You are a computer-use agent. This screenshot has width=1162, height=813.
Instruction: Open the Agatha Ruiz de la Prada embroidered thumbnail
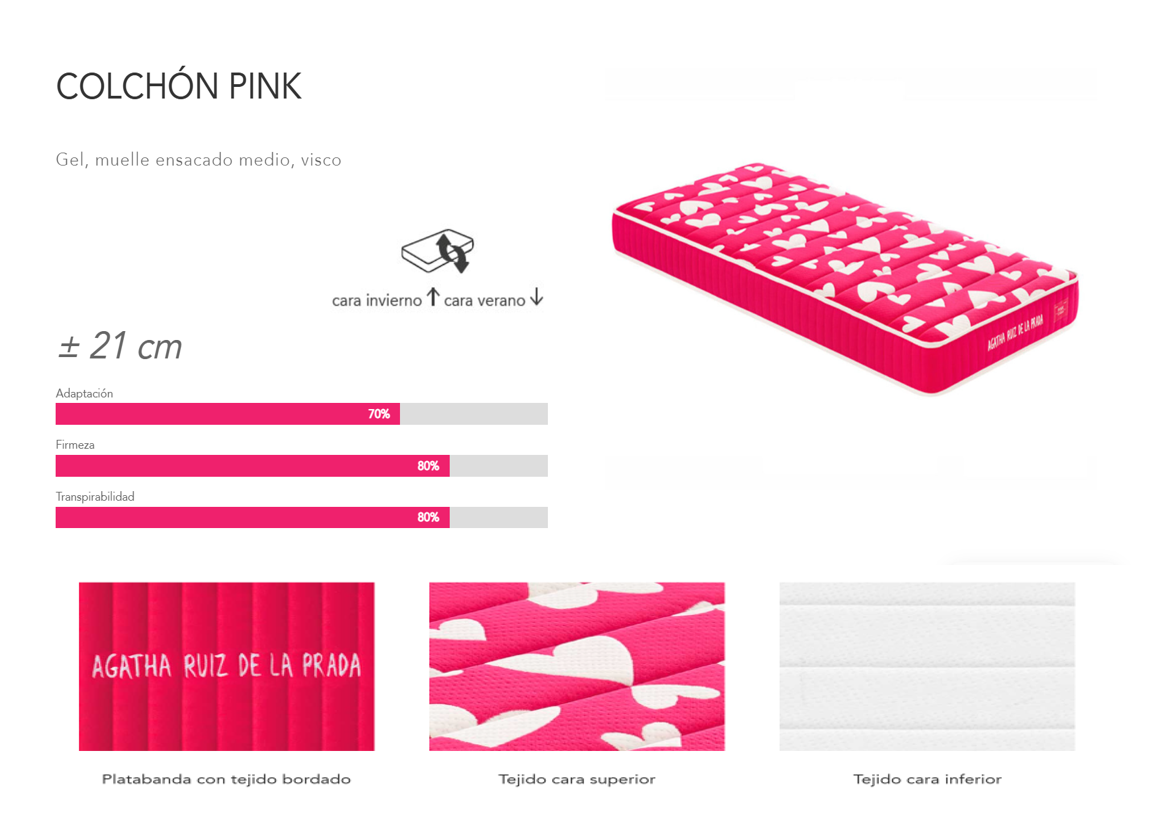[x=227, y=666]
